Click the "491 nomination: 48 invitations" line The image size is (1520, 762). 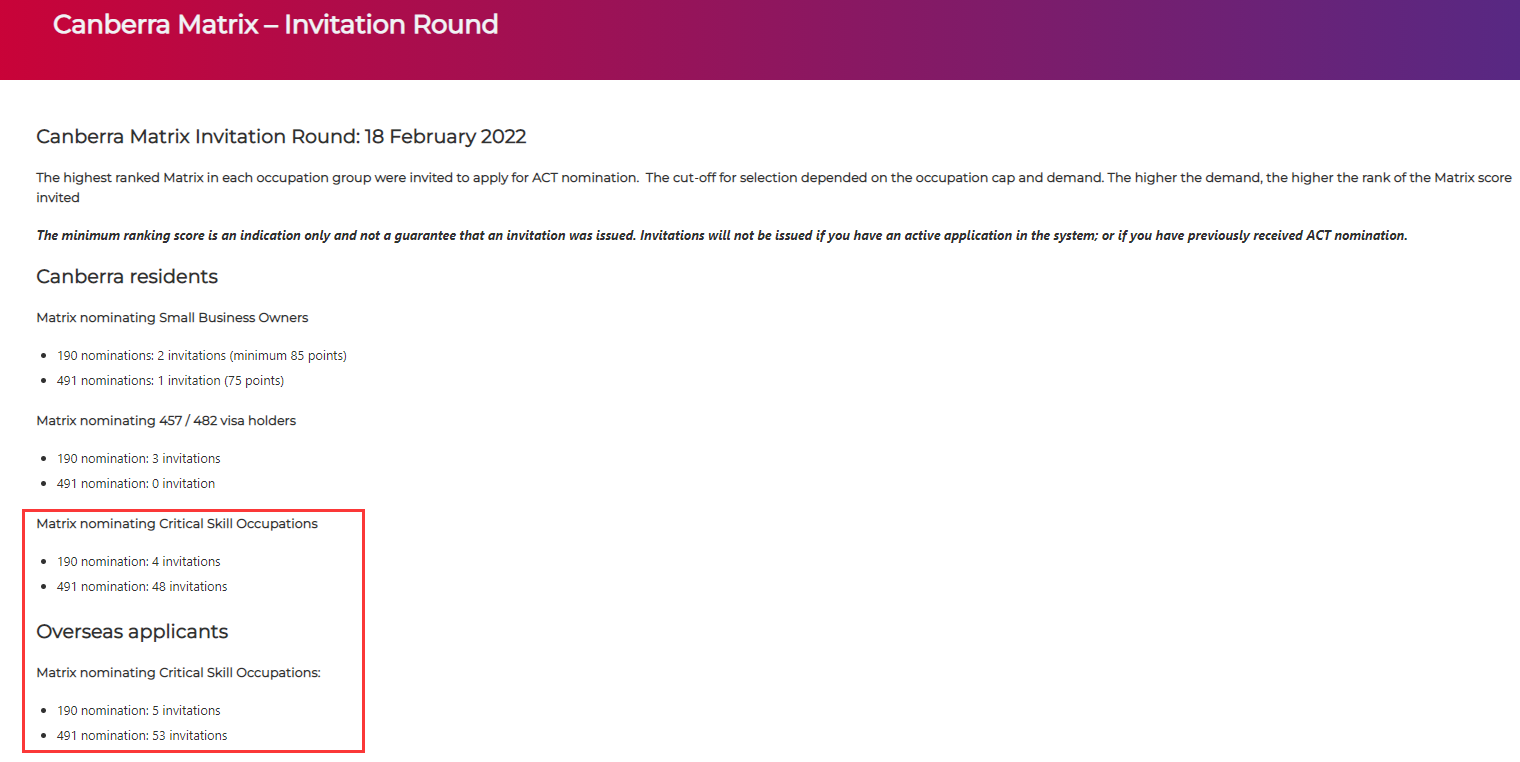[x=142, y=587]
